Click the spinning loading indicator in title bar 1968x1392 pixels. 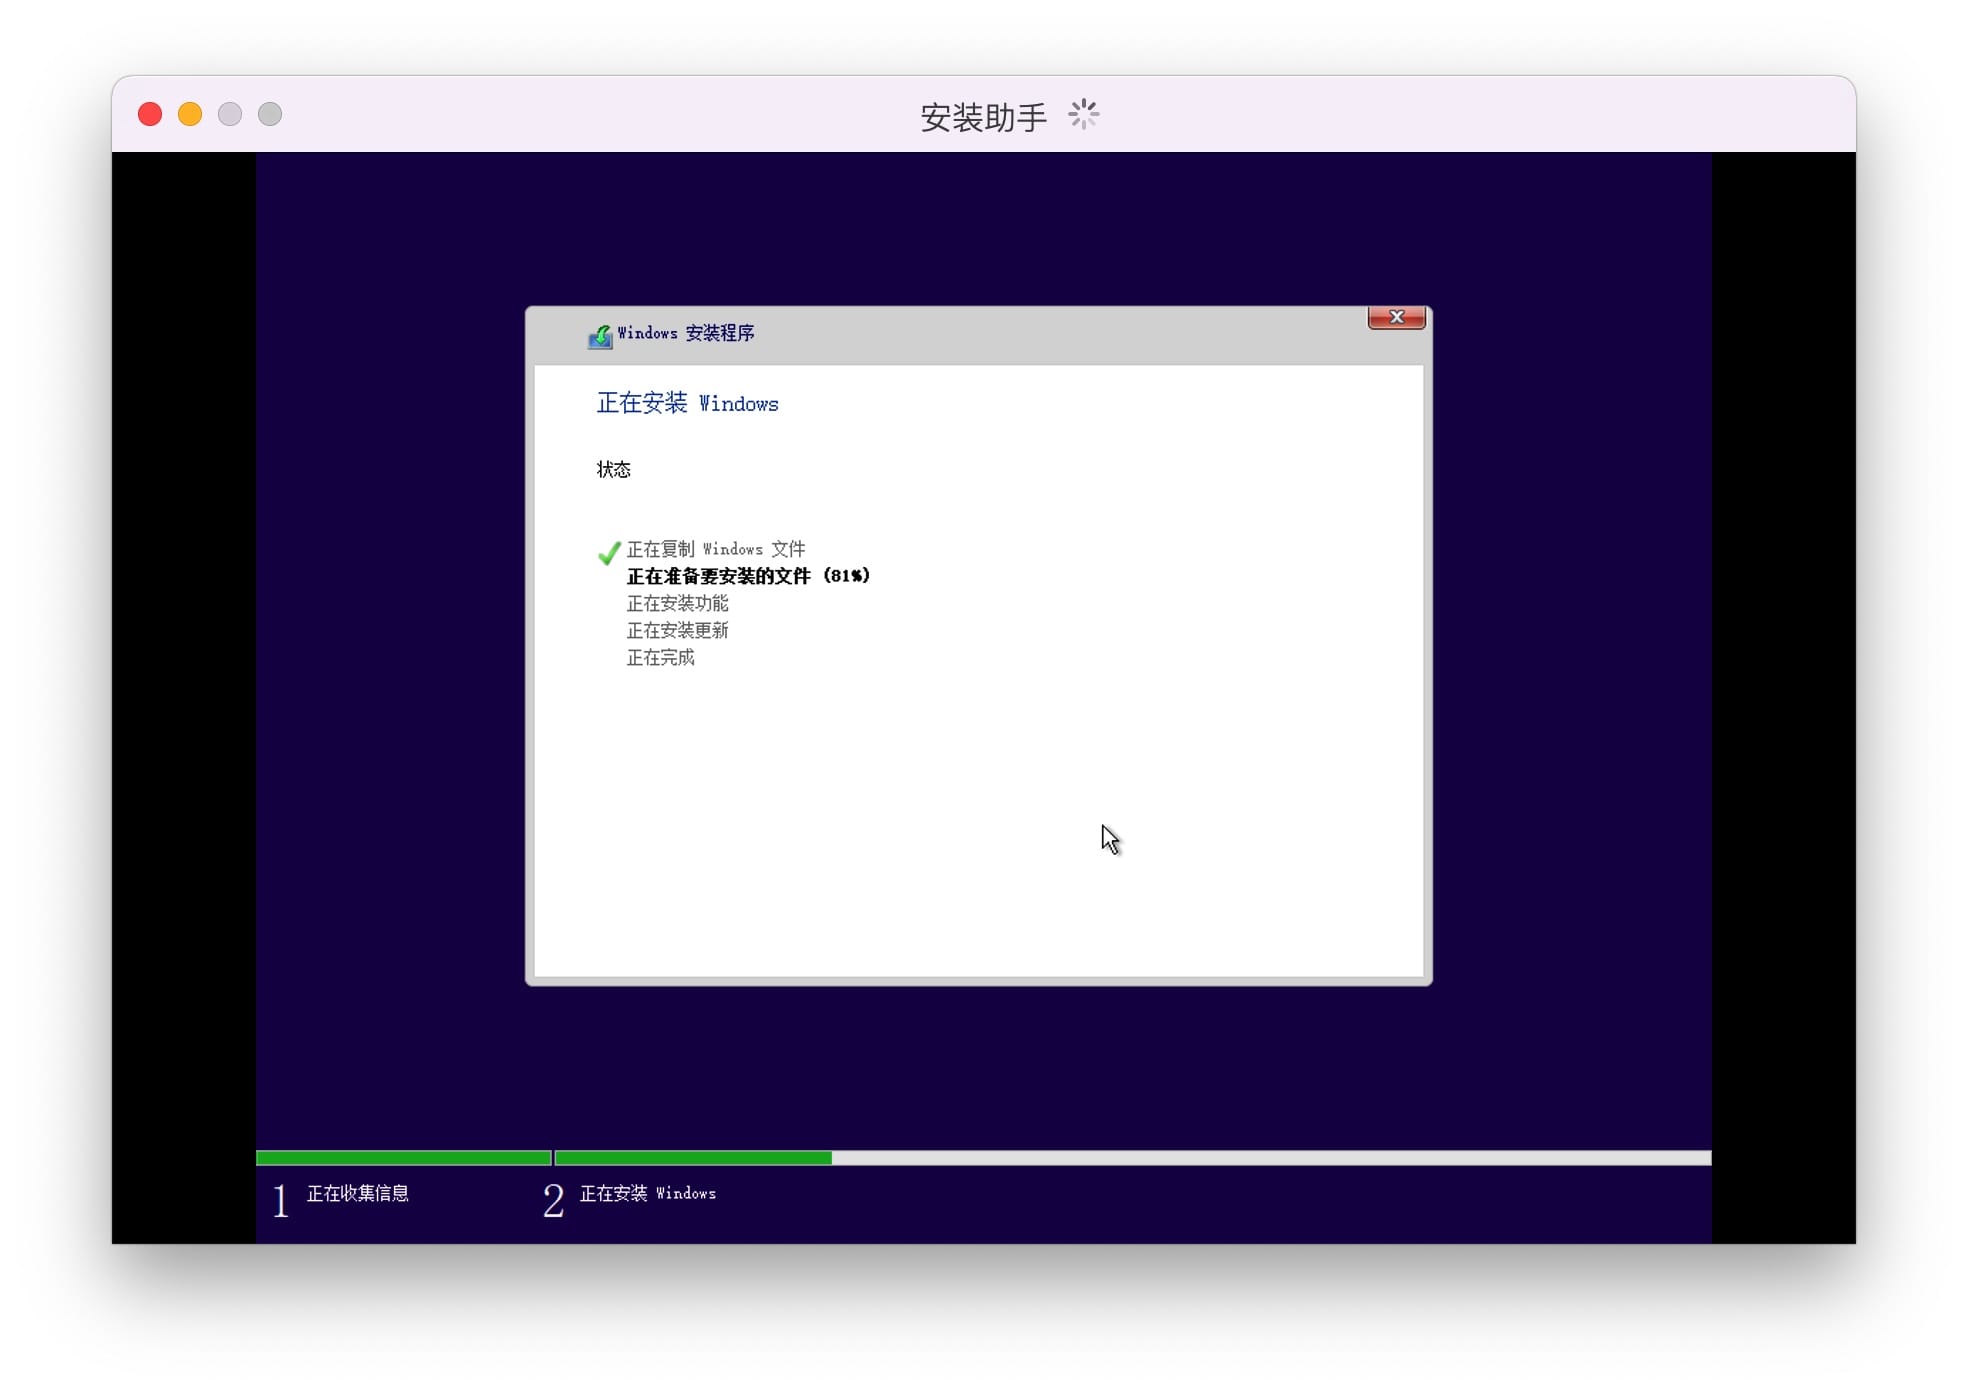pyautogui.click(x=1083, y=115)
